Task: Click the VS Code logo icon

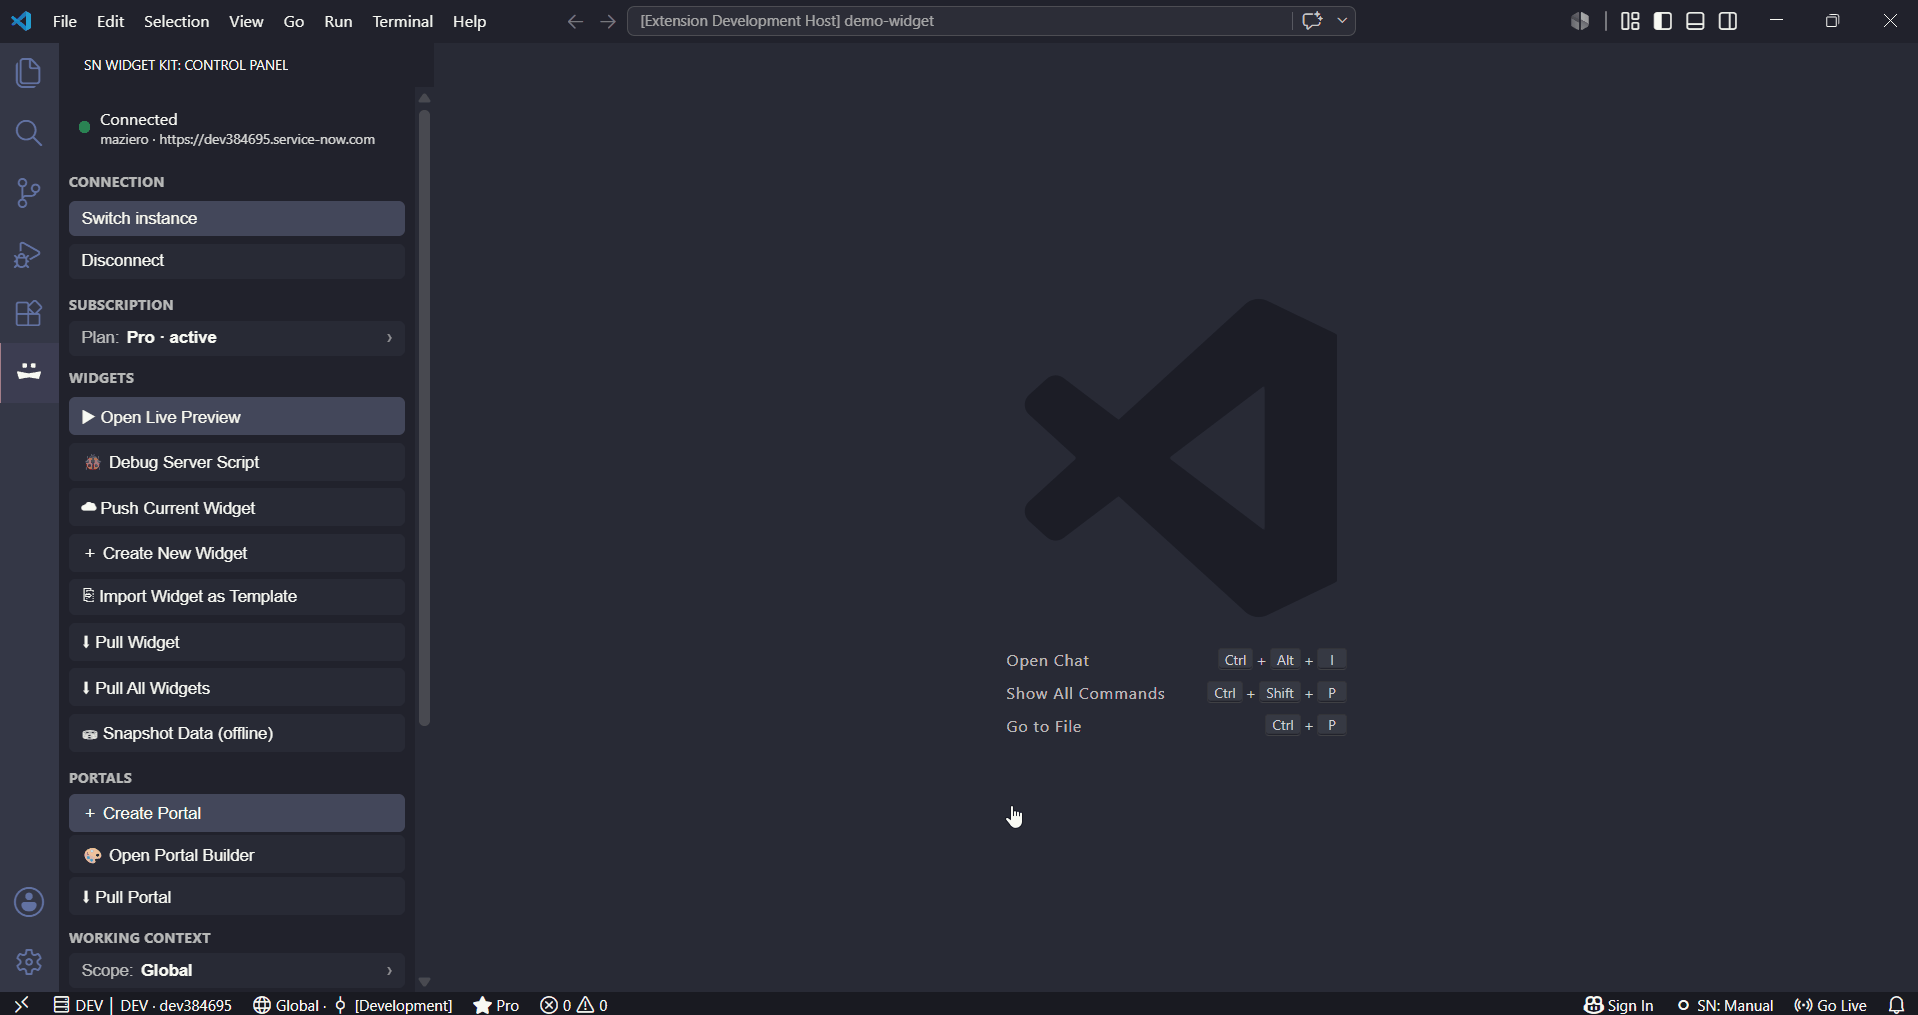Action: coord(21,21)
